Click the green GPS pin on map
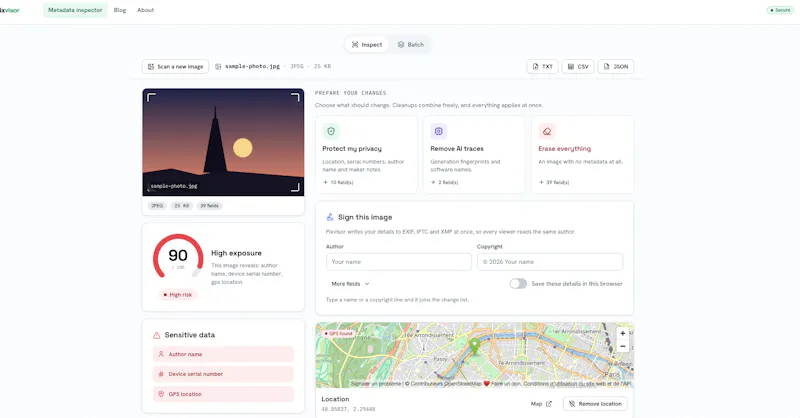 (474, 346)
